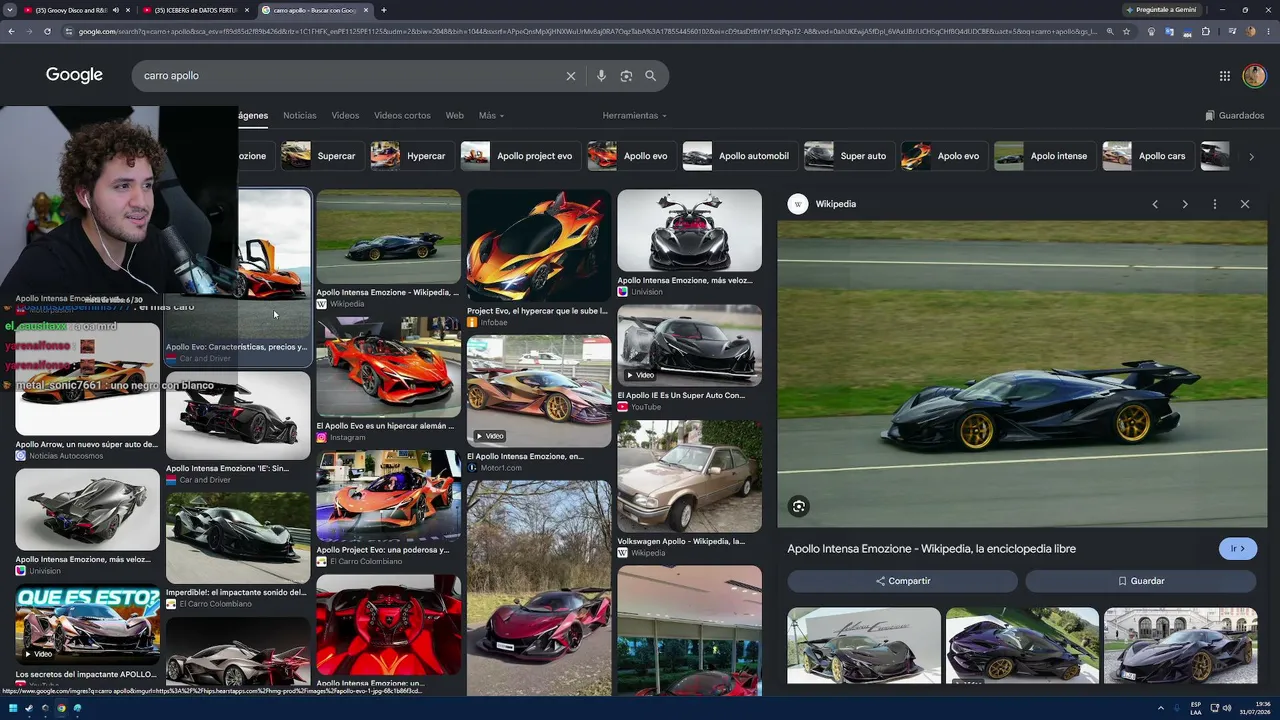The width and height of the screenshot is (1280, 720).
Task: Switch to the Videos cortos tab
Action: [x=402, y=115]
